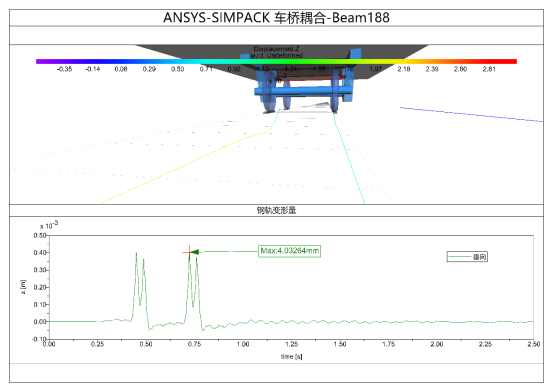Viewport: 554px width, 392px height.
Task: Click the 0.40 y-axis tick value
Action: 40,253
